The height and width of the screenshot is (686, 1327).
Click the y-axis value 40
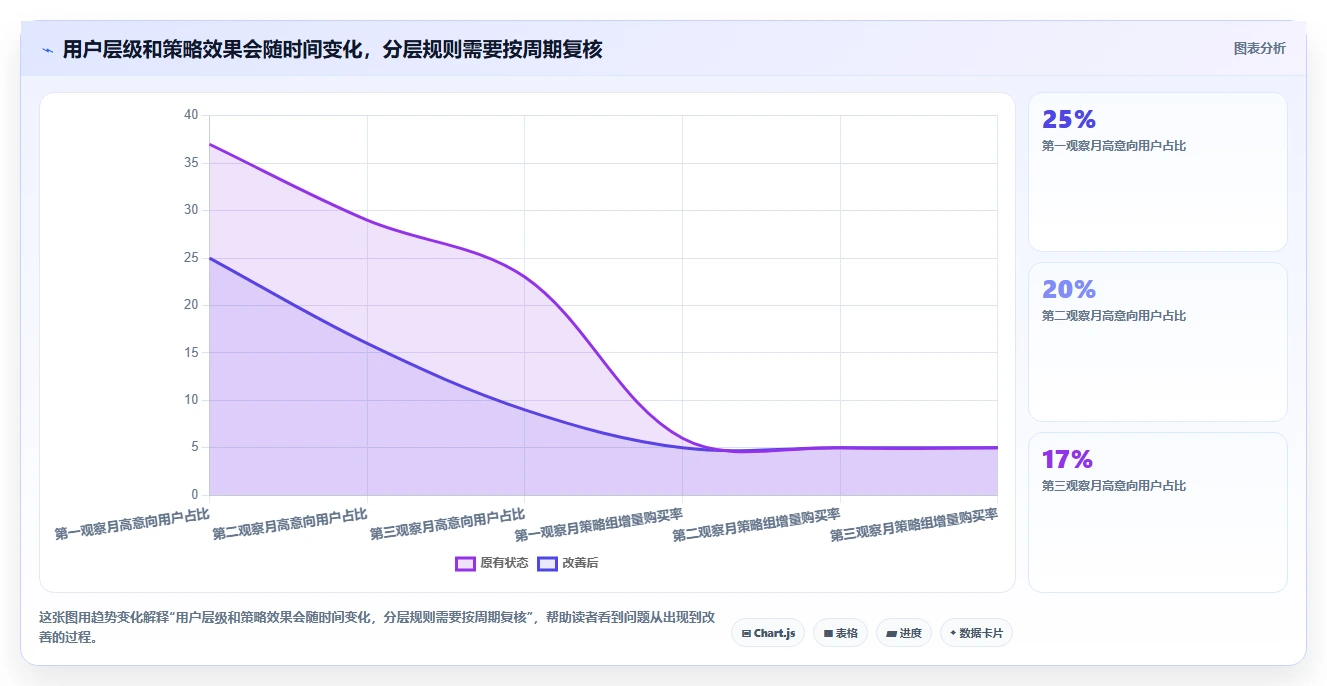(191, 115)
